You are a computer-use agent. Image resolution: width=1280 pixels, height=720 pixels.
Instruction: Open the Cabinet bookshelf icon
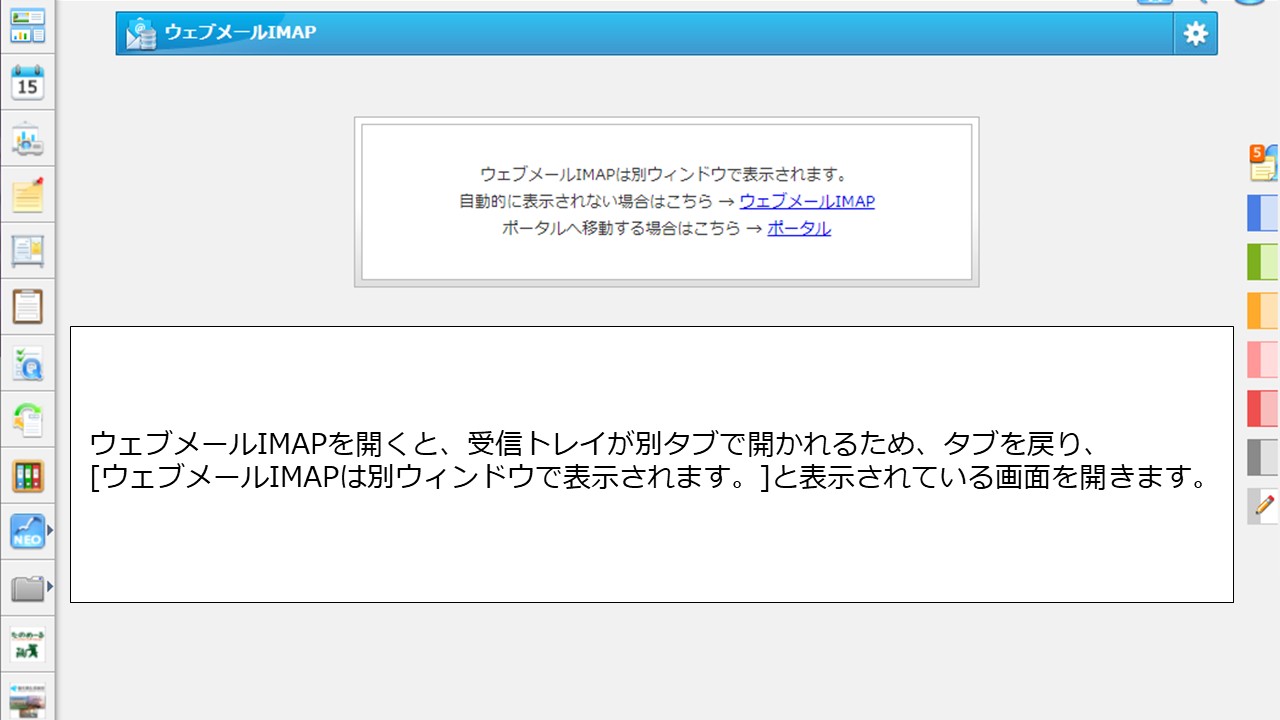[x=27, y=475]
